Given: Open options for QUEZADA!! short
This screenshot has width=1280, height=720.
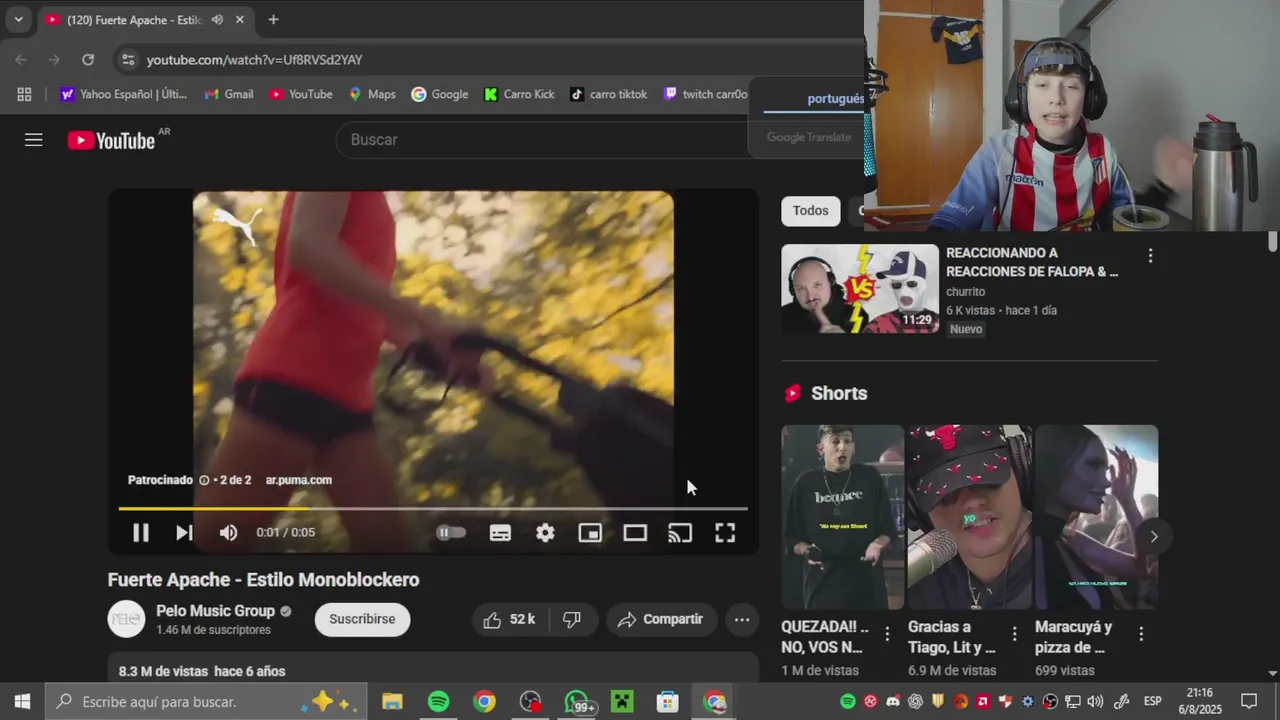Looking at the screenshot, I should pyautogui.click(x=887, y=634).
